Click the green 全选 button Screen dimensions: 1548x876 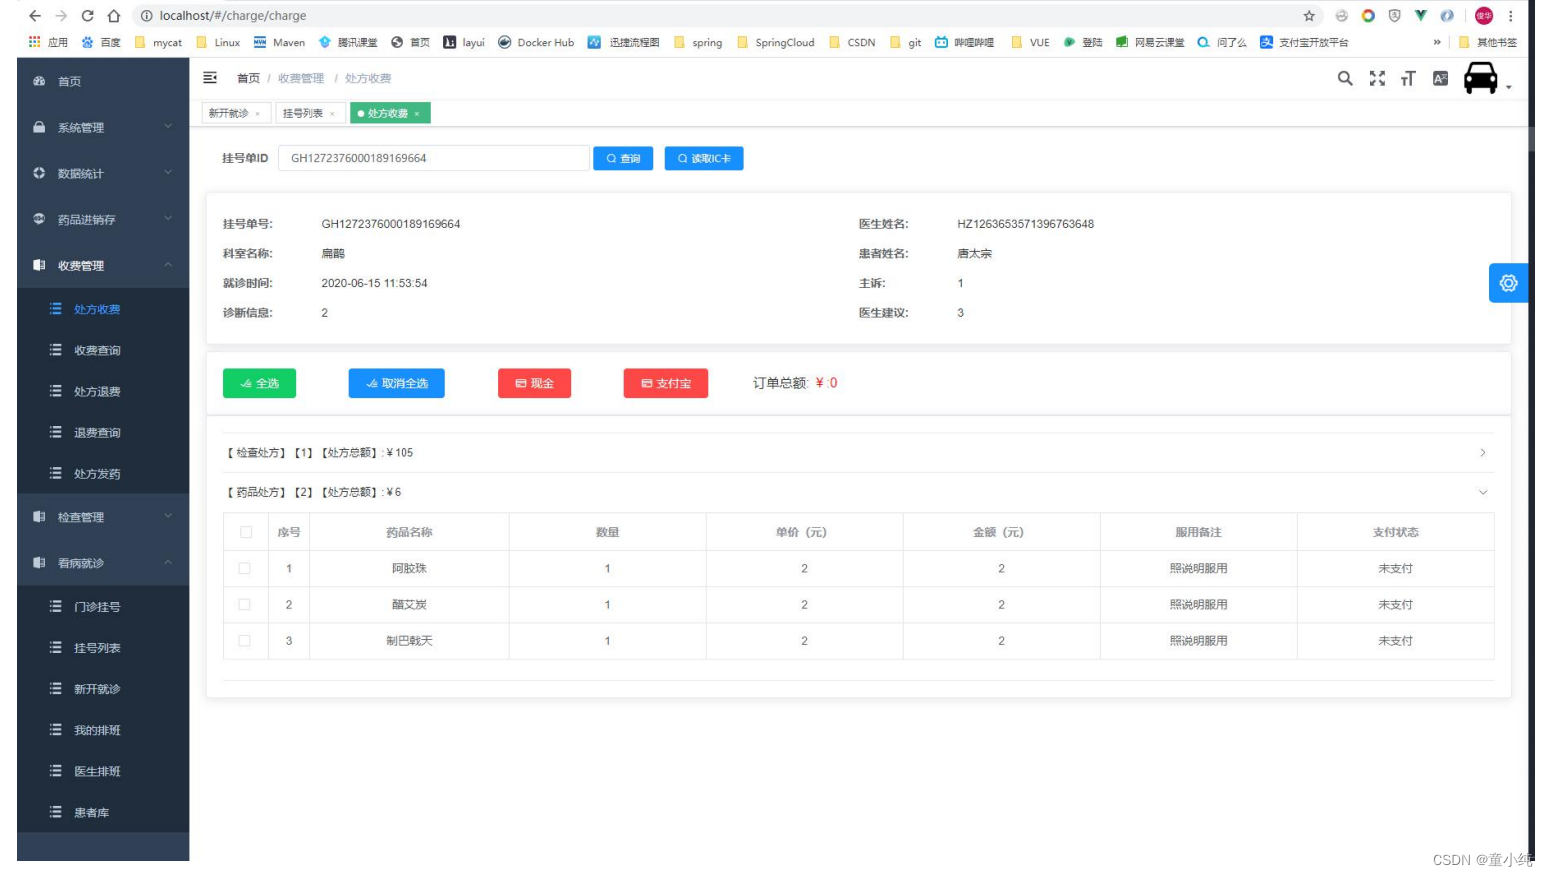(x=259, y=383)
